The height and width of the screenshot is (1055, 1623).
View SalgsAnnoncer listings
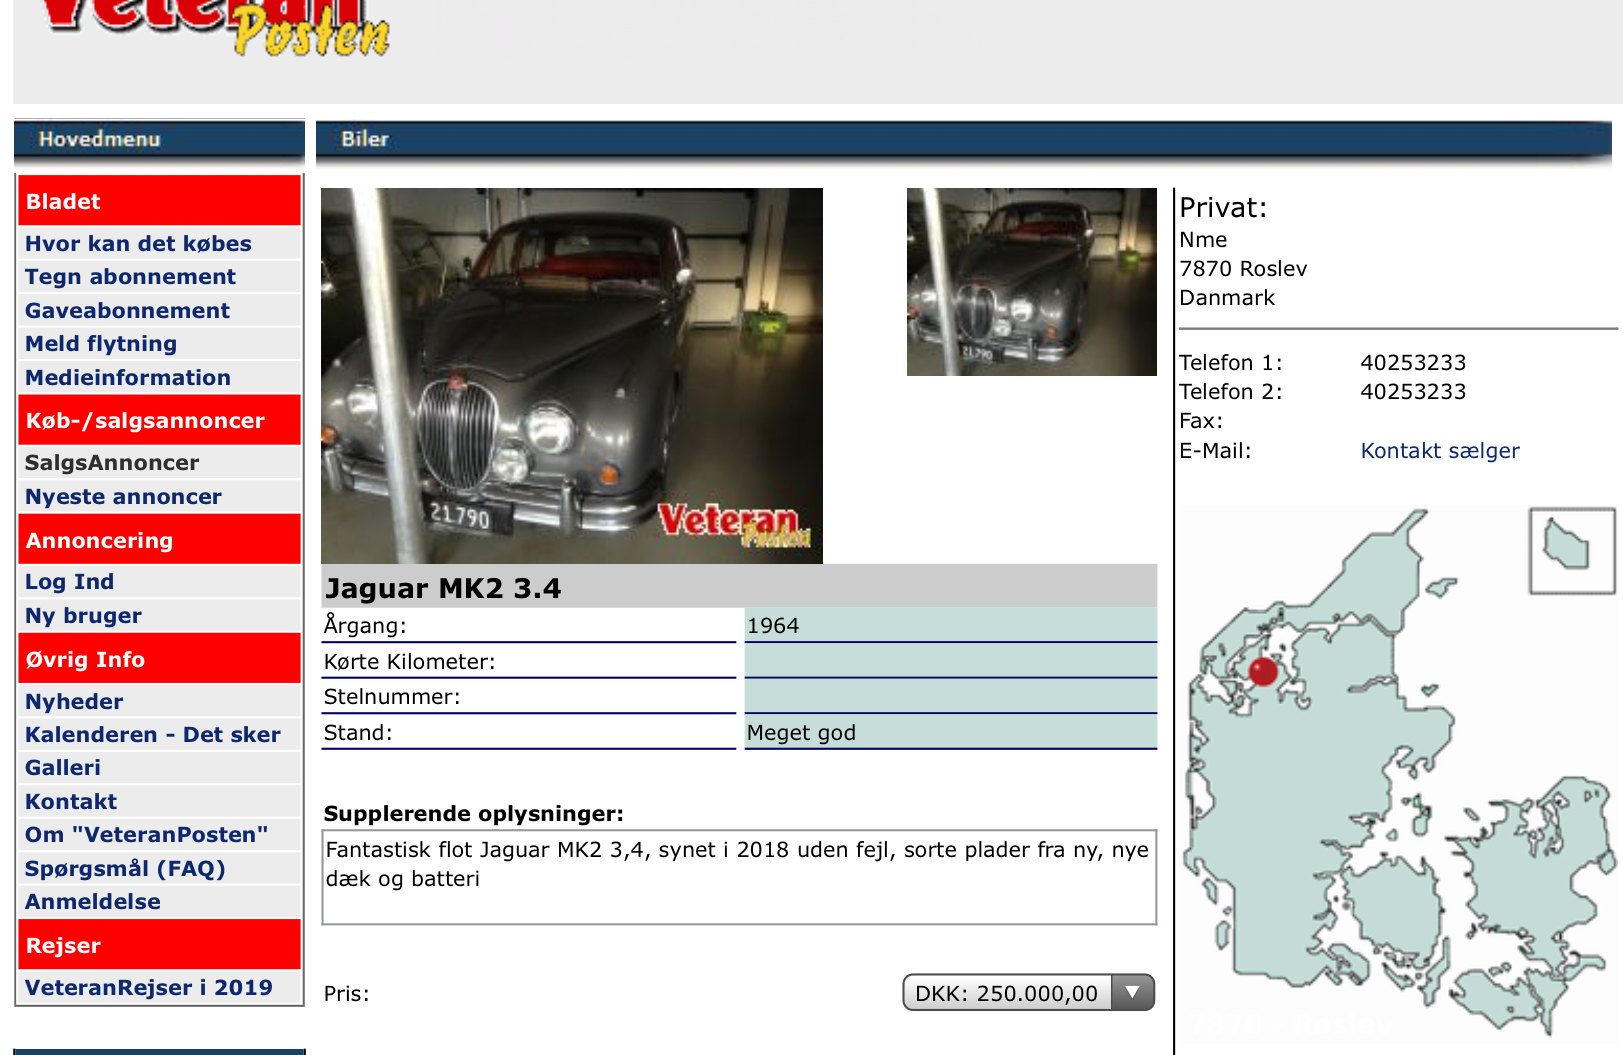point(112,463)
